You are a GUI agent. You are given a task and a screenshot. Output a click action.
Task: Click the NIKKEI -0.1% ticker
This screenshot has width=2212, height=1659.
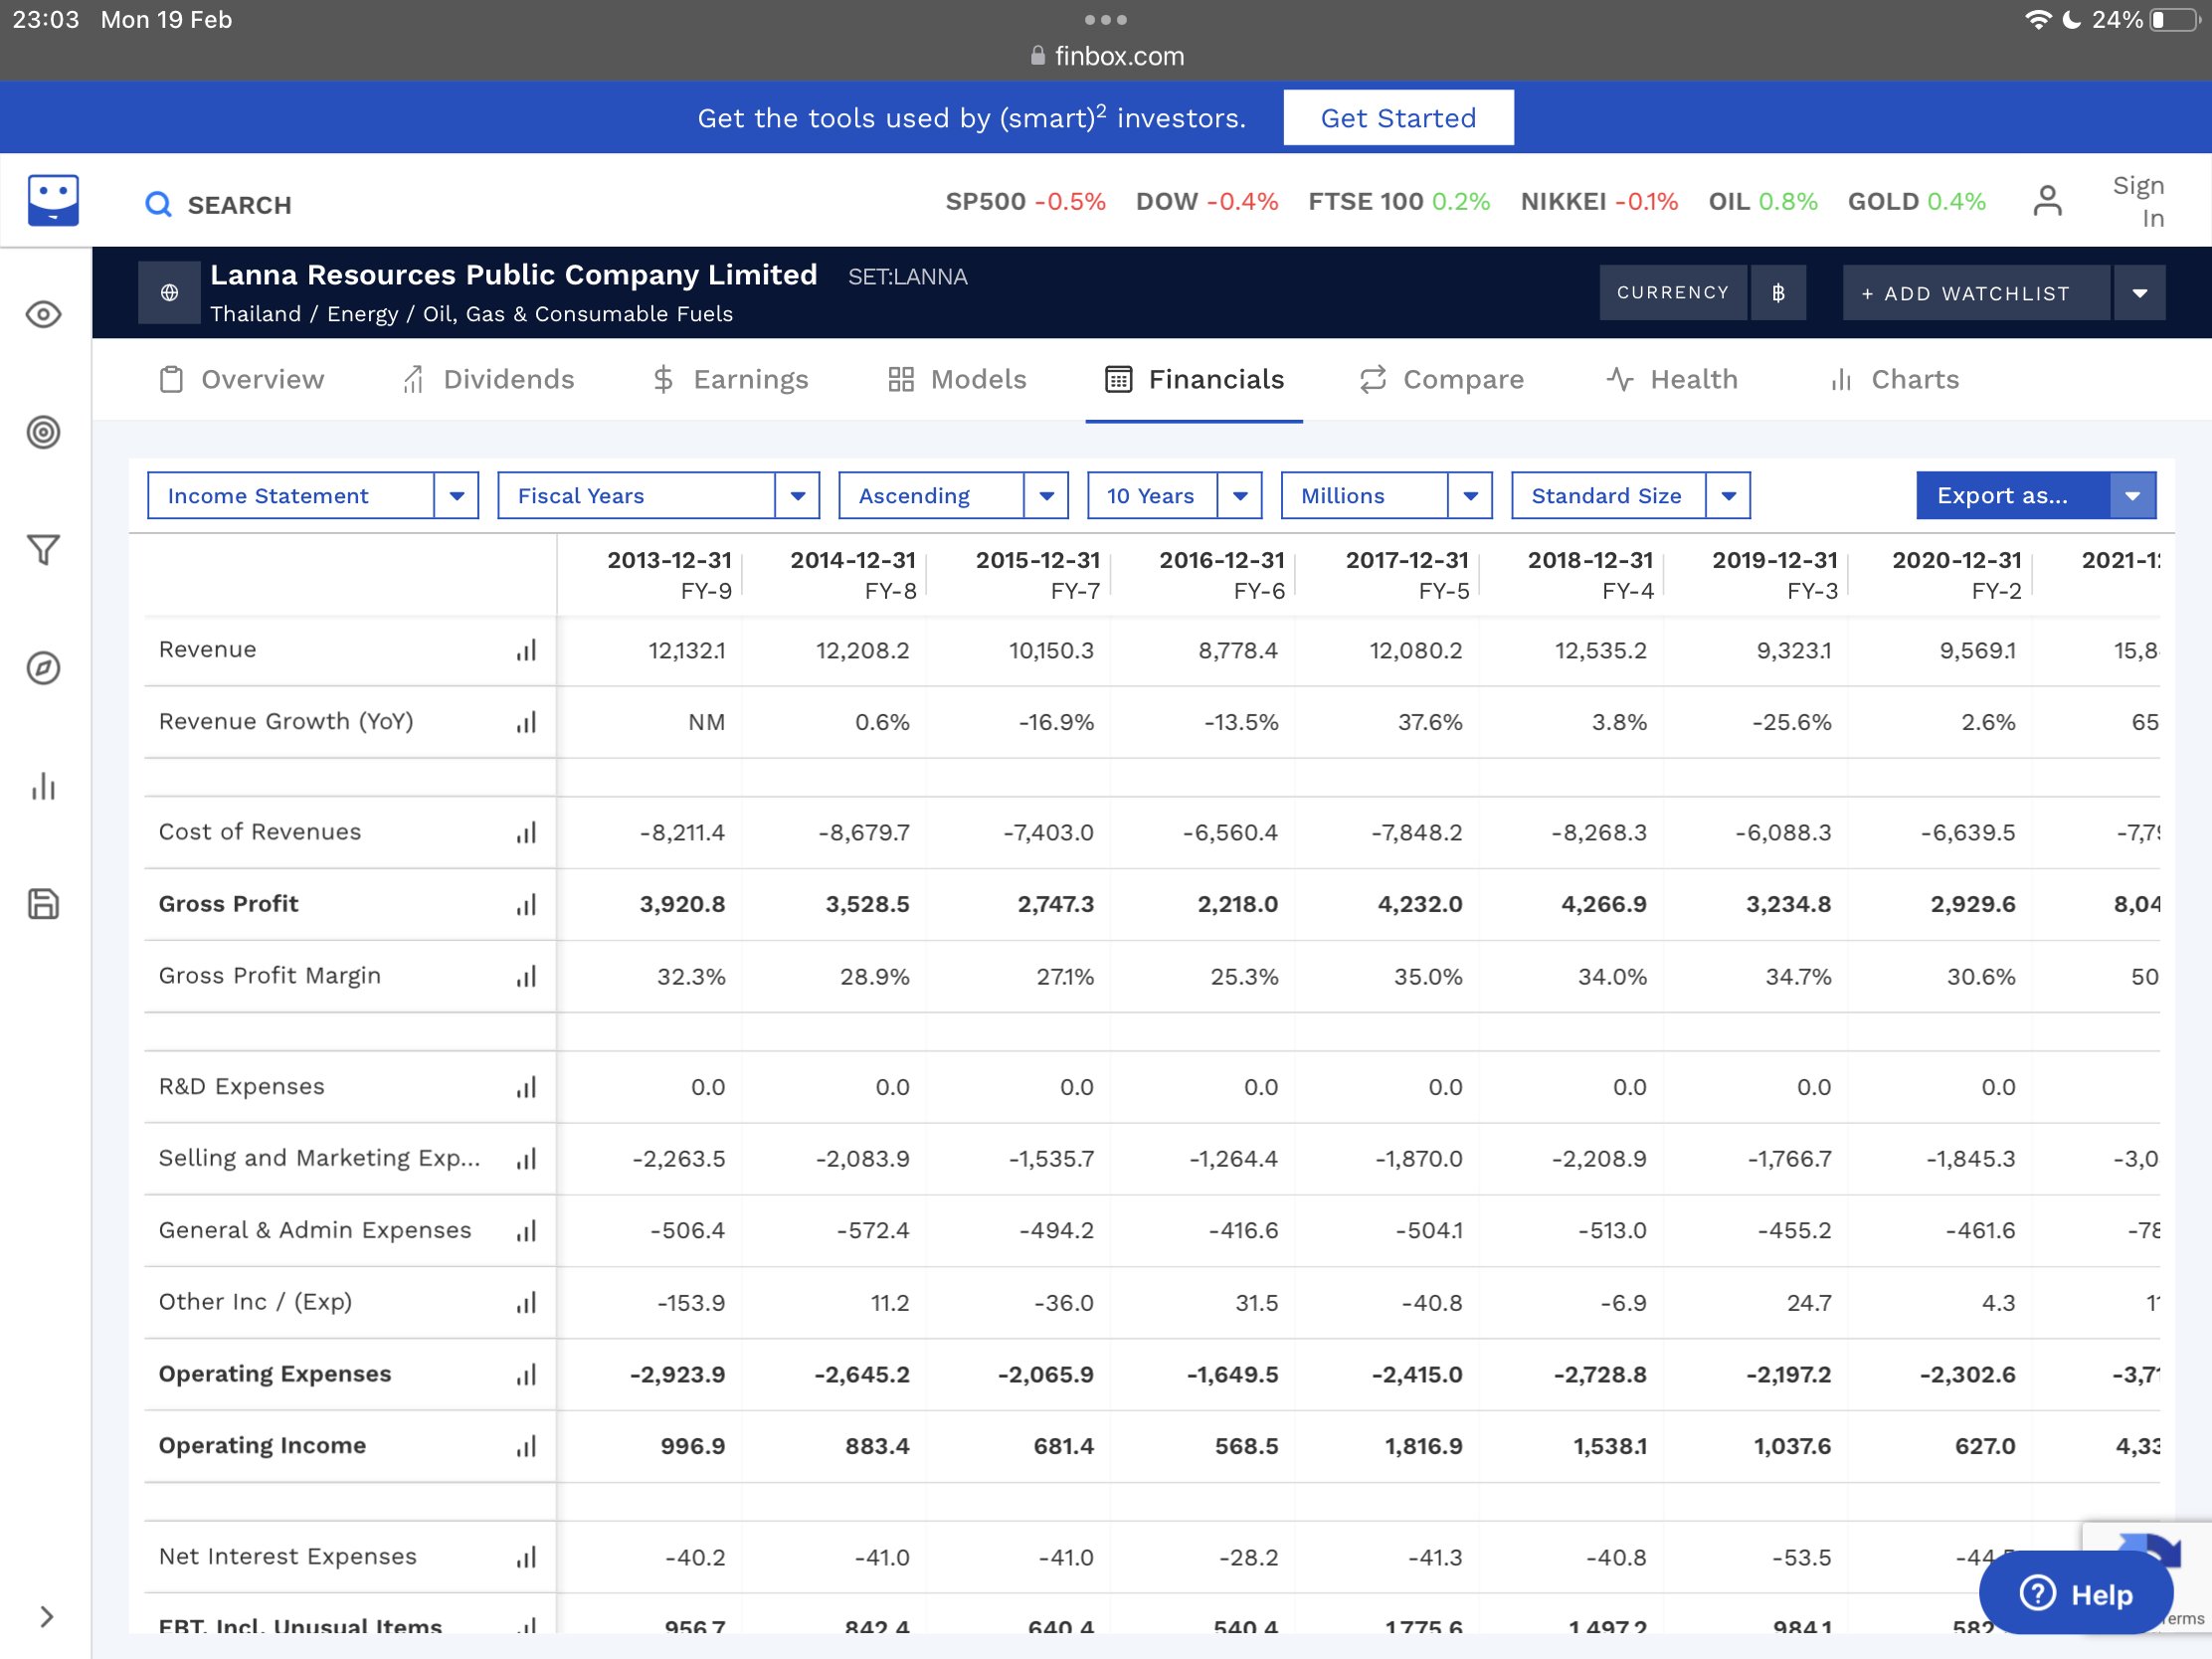pos(1599,201)
